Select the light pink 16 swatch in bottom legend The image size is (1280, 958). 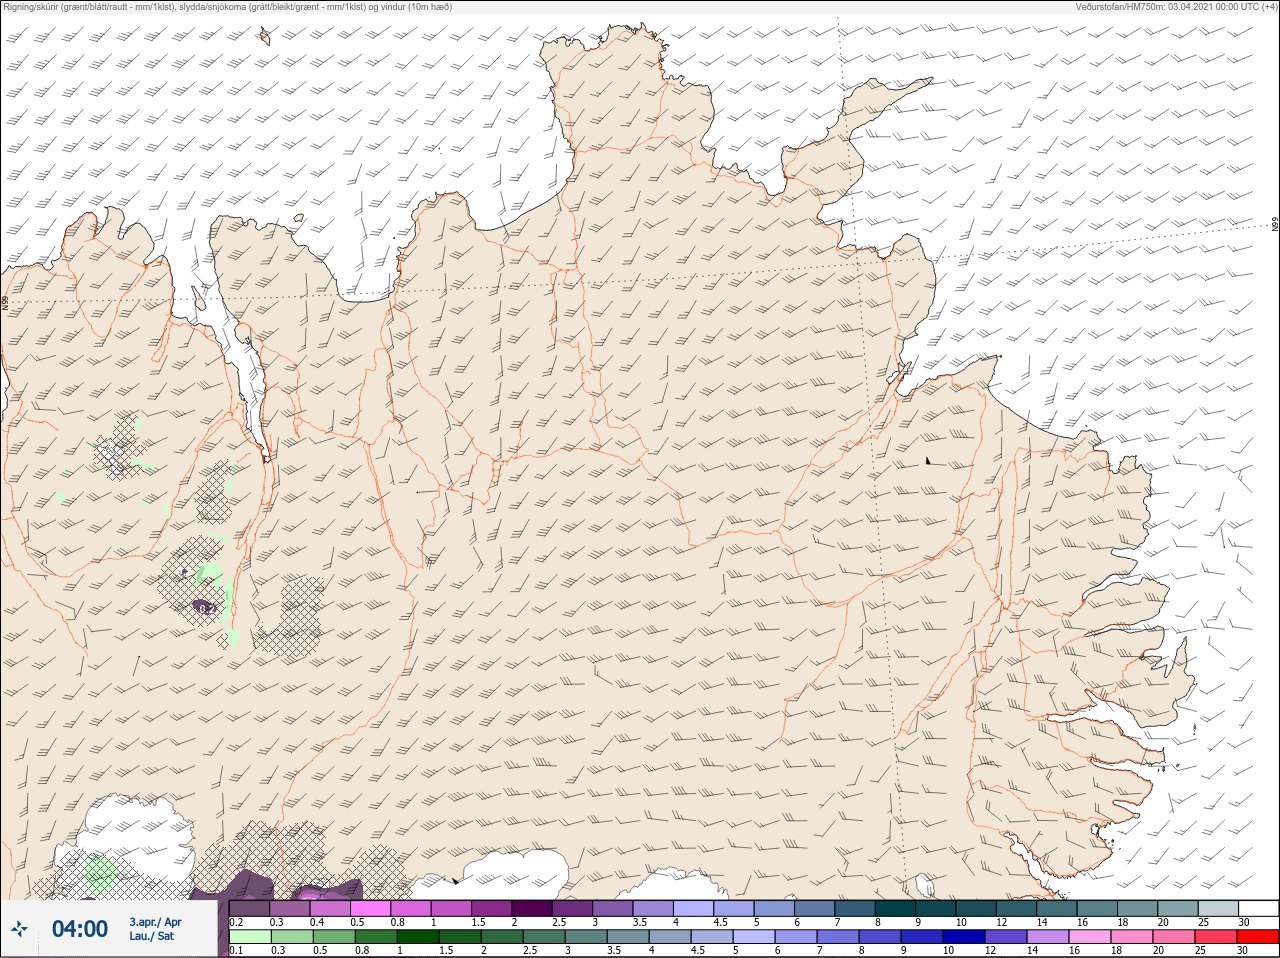click(1090, 937)
